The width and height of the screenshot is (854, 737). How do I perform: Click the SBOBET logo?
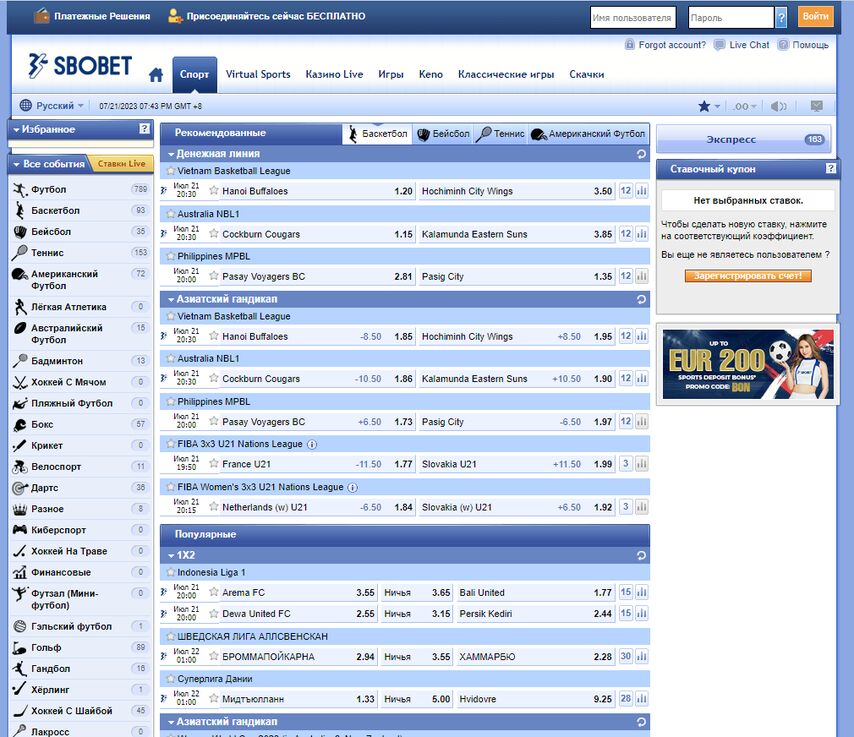click(80, 66)
